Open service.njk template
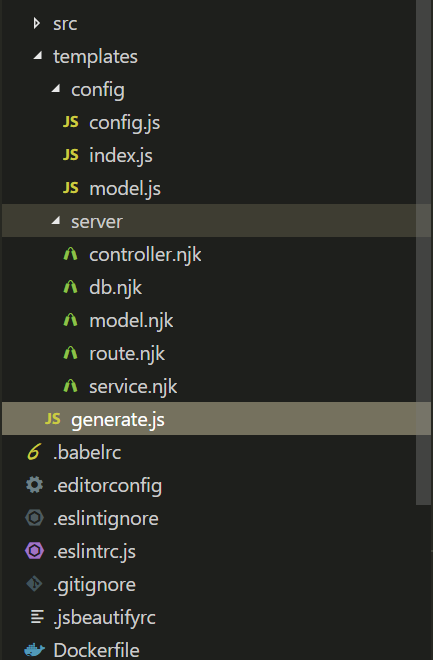Screen dimensions: 433x660 133,387
